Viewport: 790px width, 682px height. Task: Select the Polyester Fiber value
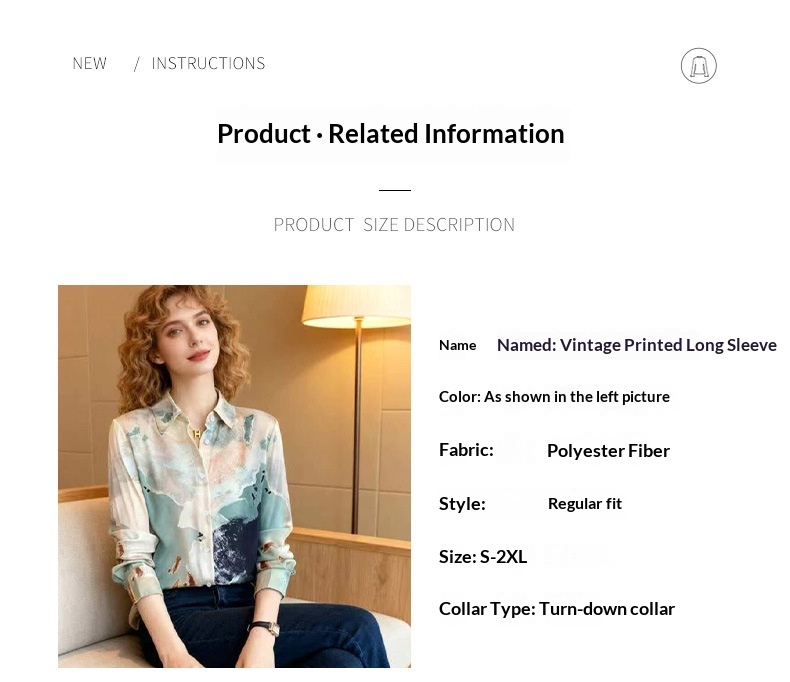pos(608,451)
